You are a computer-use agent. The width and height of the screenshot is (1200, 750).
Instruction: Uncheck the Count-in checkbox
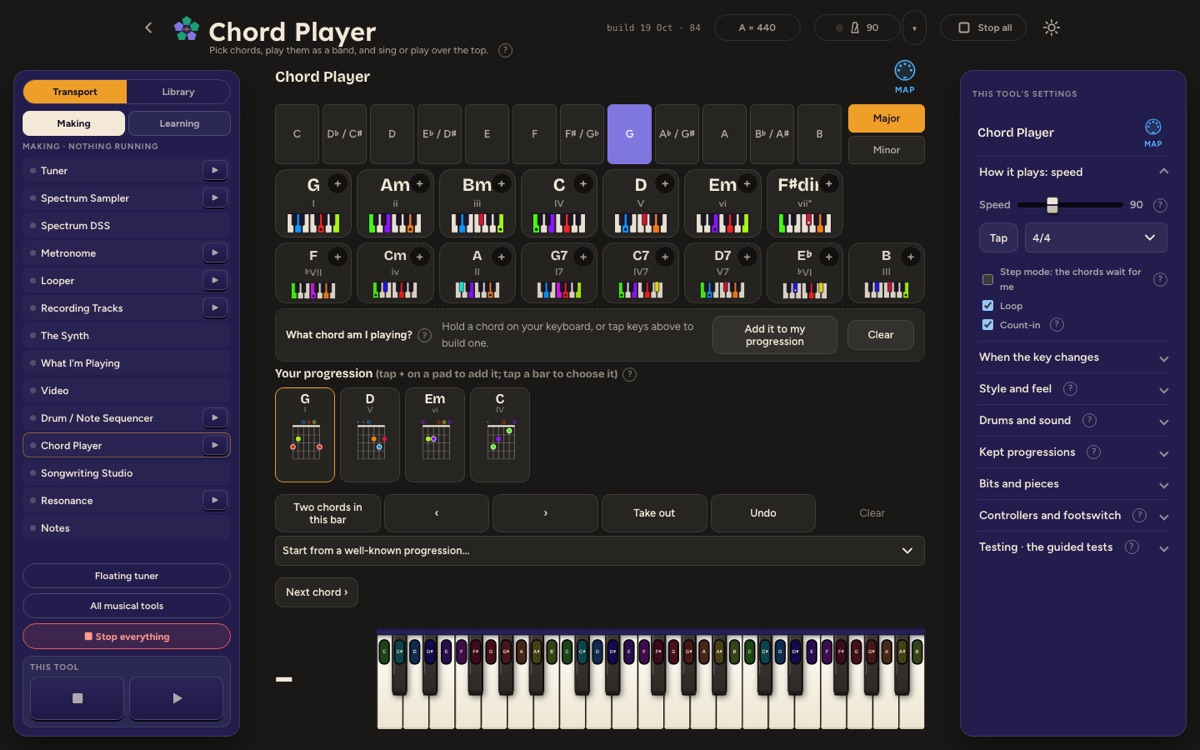[988, 325]
